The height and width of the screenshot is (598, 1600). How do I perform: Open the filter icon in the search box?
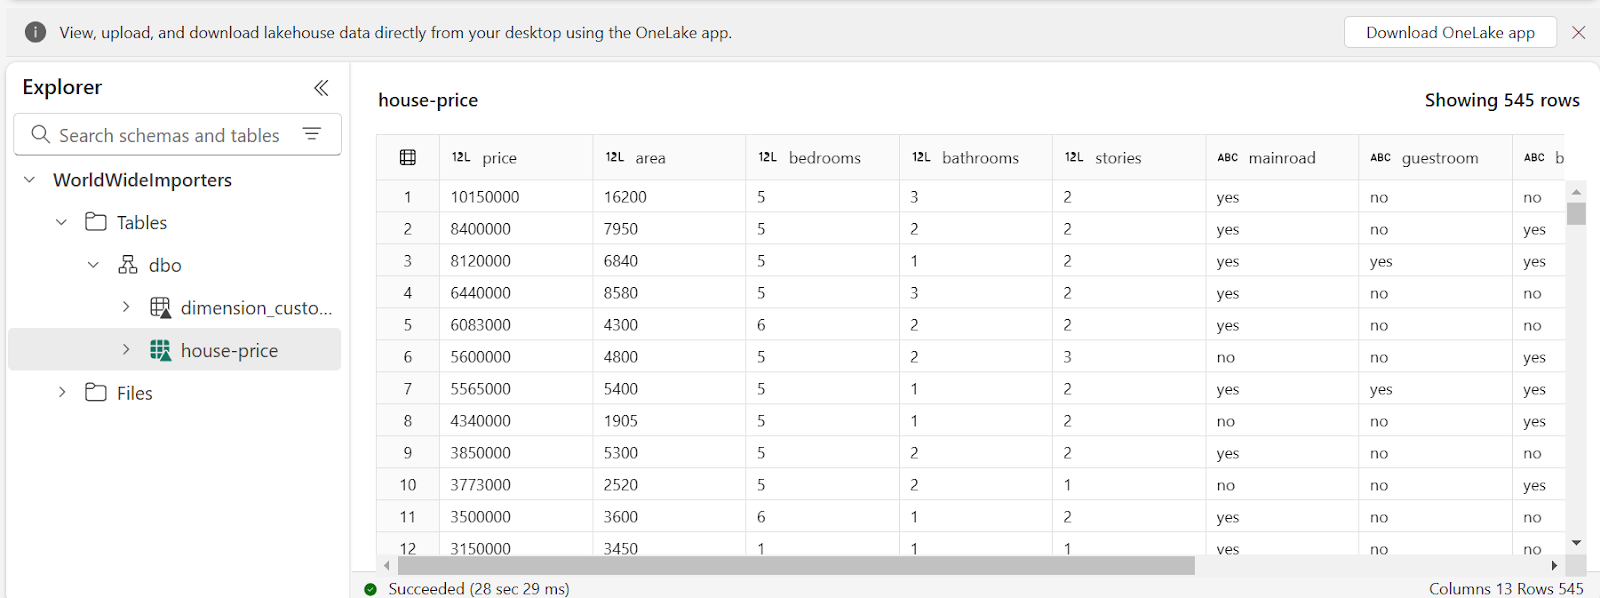(x=312, y=134)
